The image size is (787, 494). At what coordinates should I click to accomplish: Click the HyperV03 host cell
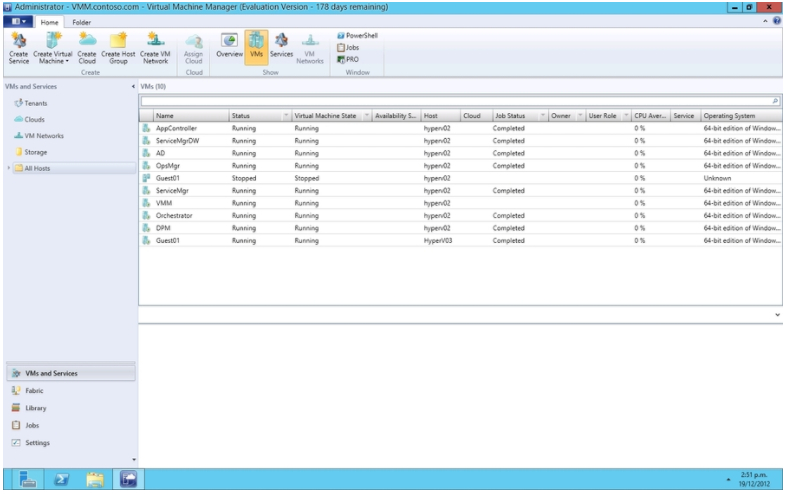tap(438, 240)
